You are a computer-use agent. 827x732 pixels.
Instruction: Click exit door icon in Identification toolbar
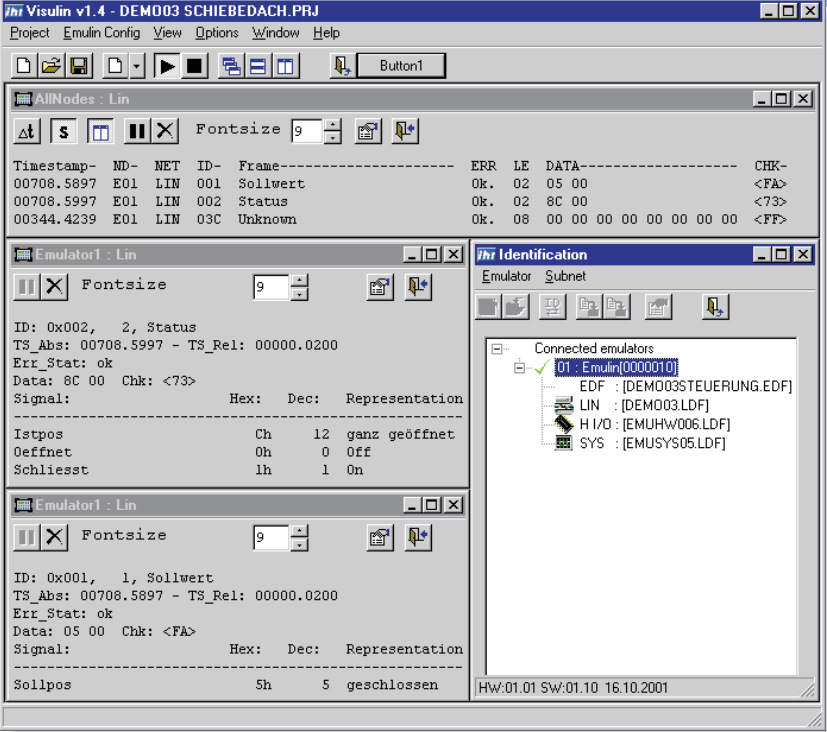713,307
